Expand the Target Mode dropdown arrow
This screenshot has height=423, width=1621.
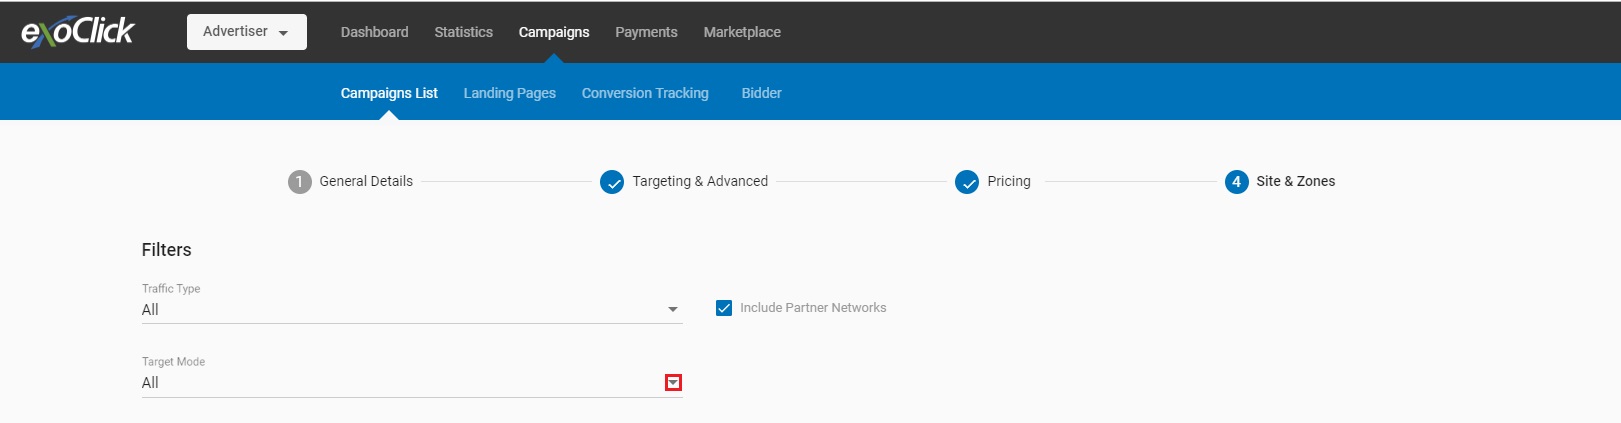673,383
